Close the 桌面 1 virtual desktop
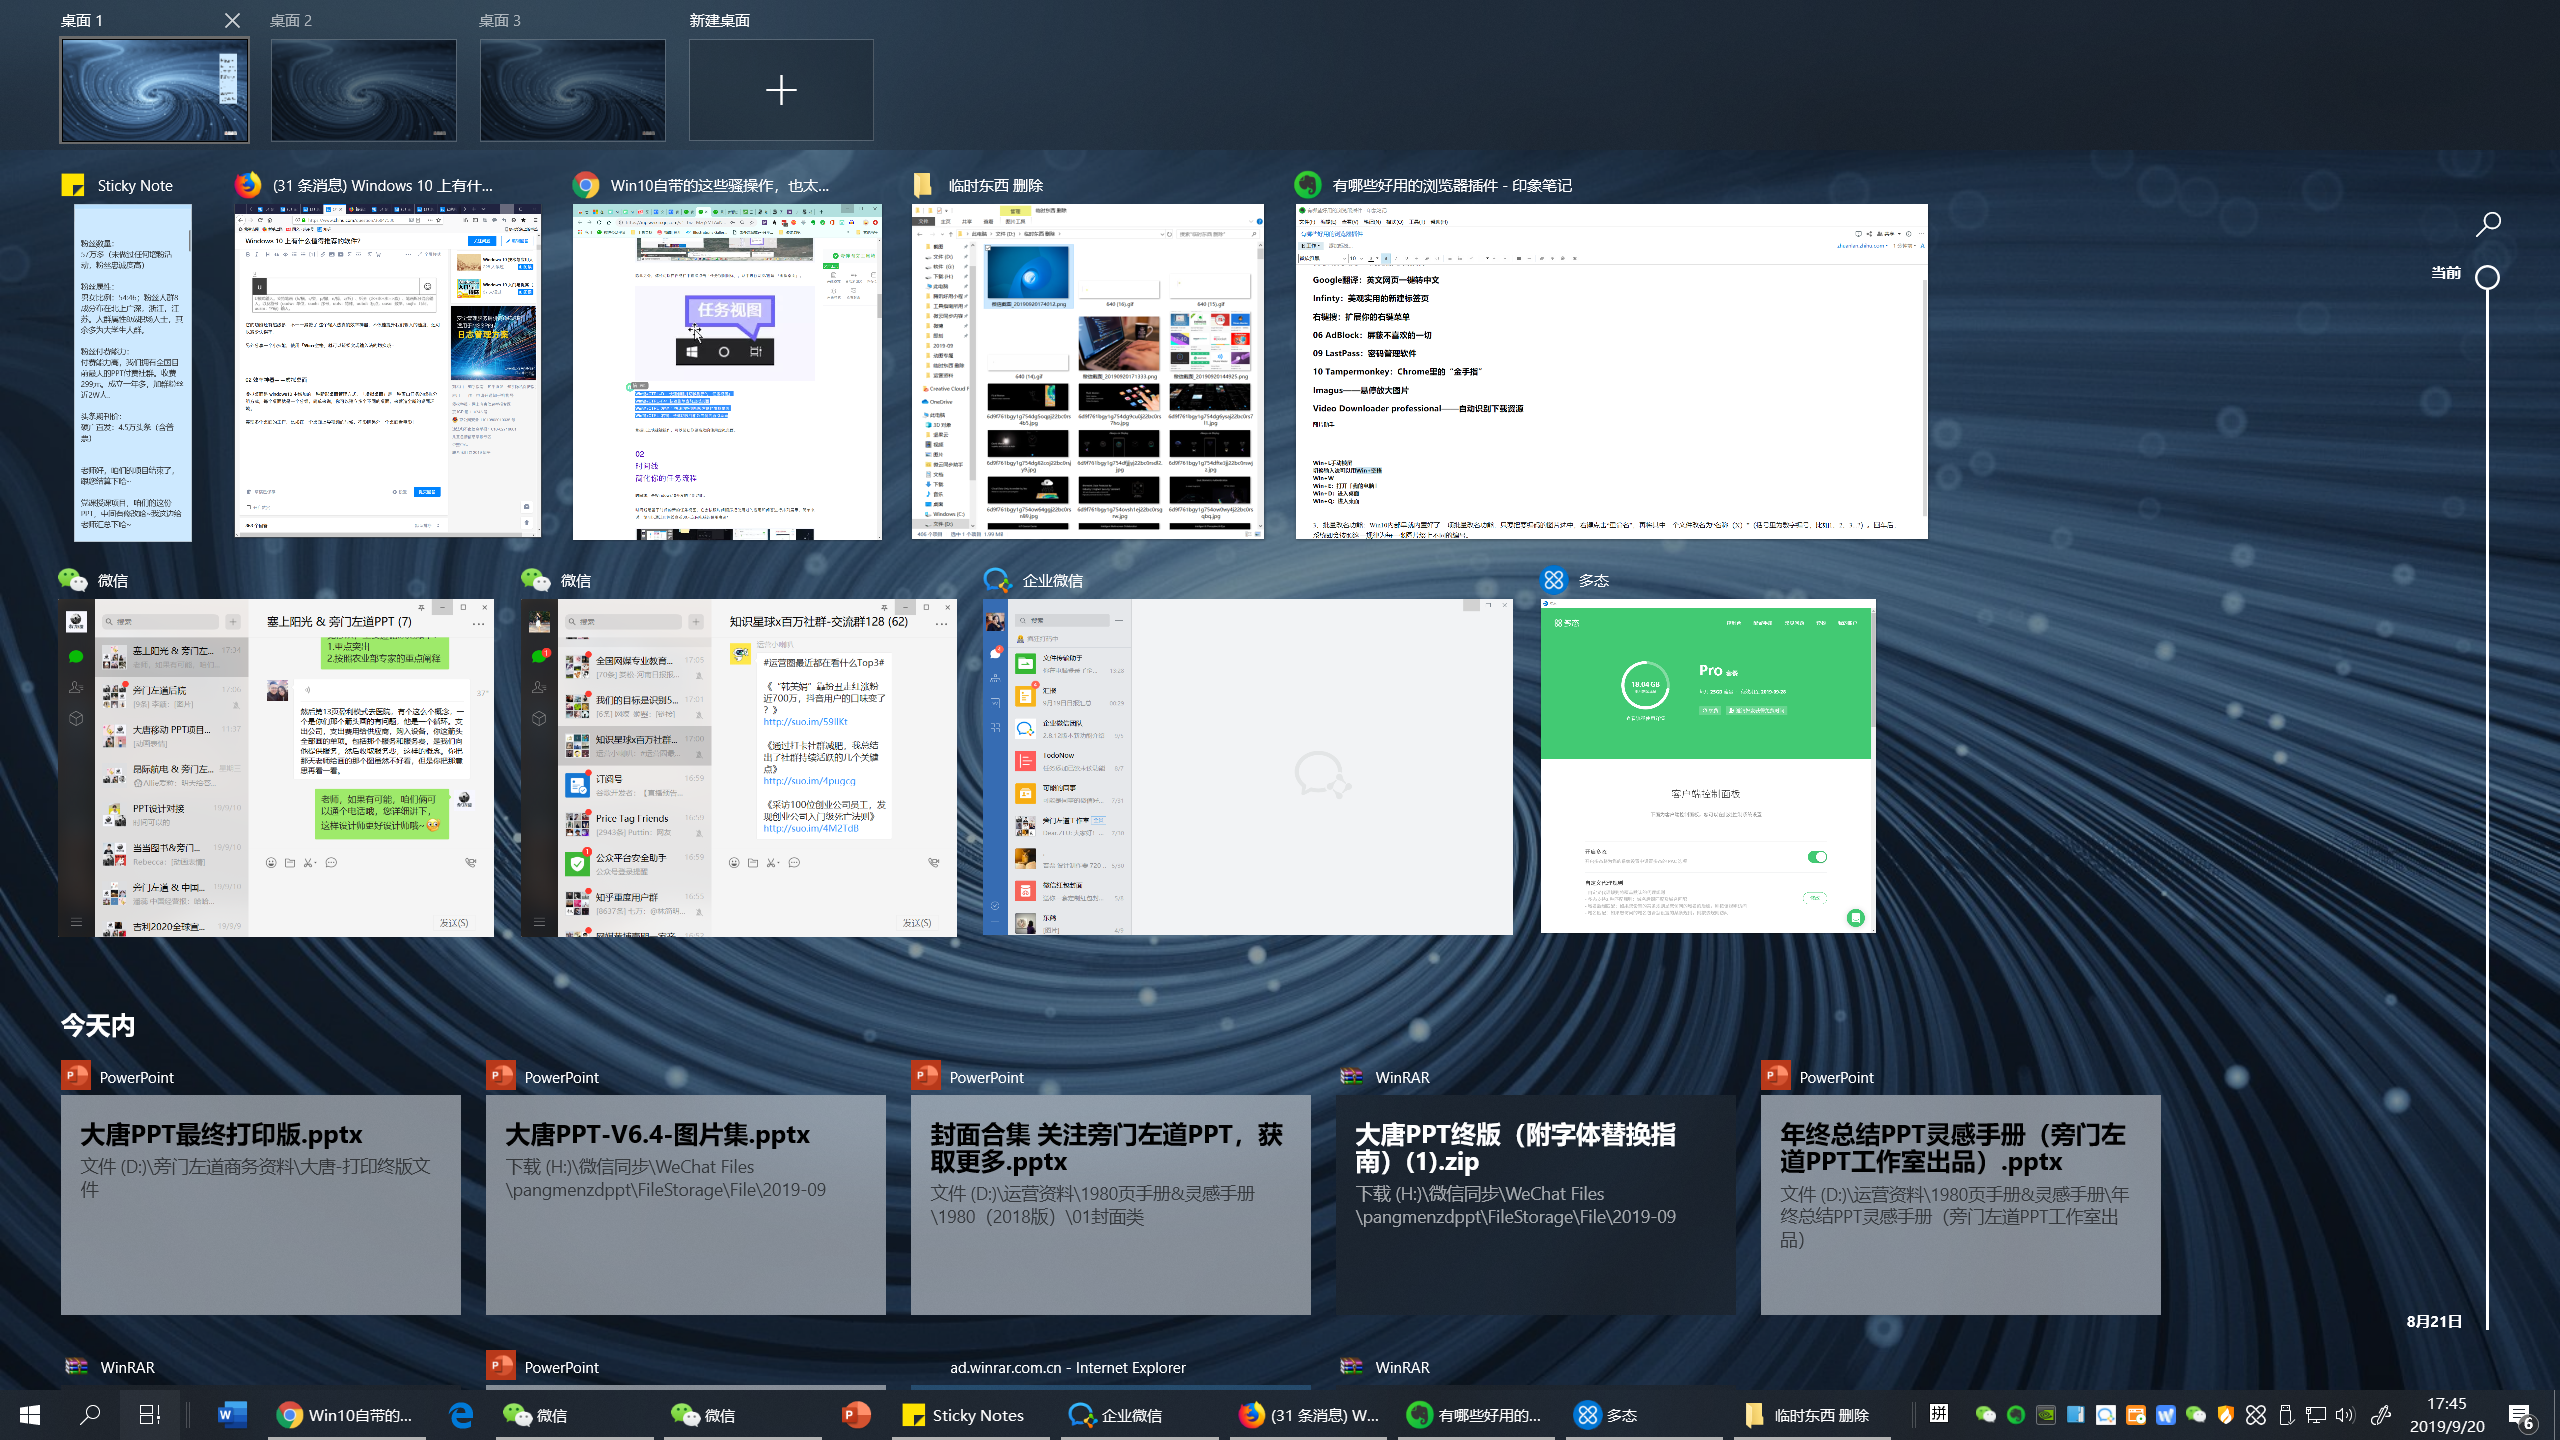The image size is (2560, 1440). coord(232,20)
